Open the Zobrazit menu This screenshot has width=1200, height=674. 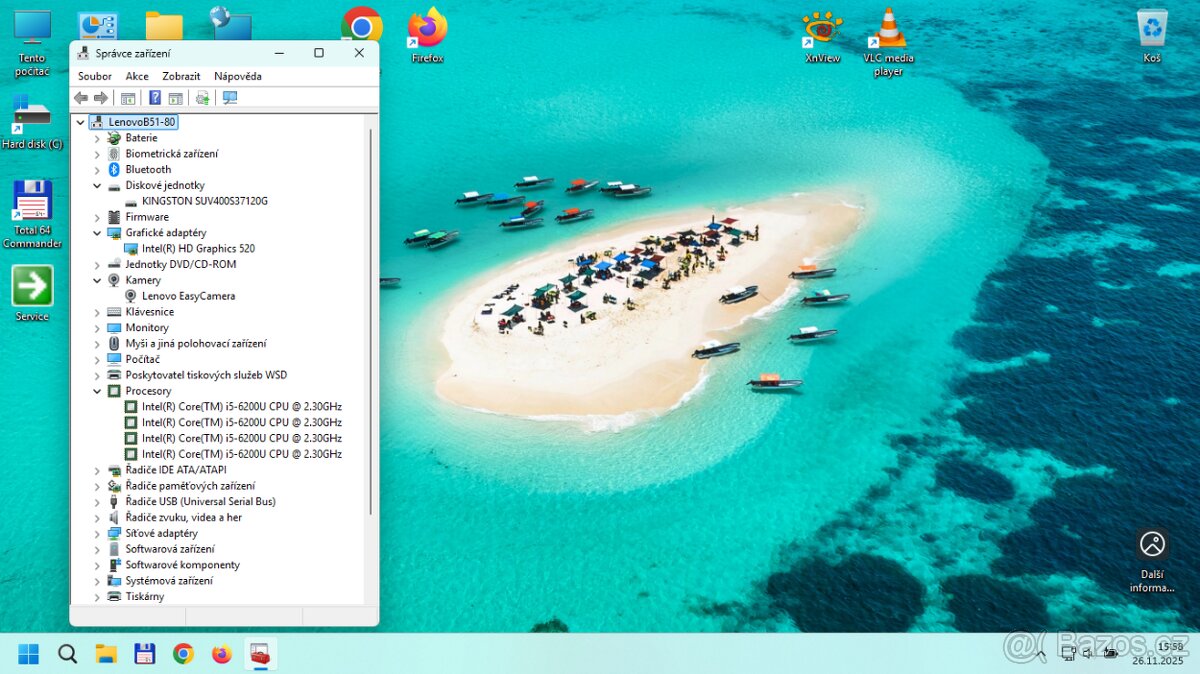181,75
